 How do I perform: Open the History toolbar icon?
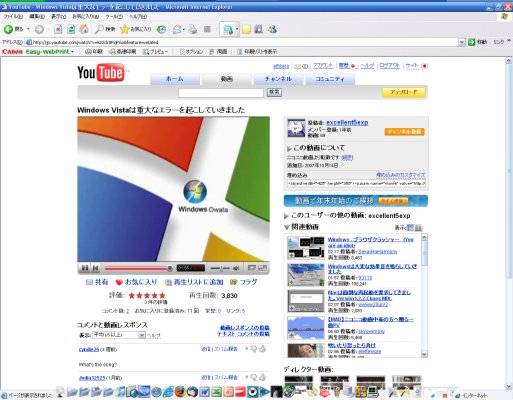[161, 29]
